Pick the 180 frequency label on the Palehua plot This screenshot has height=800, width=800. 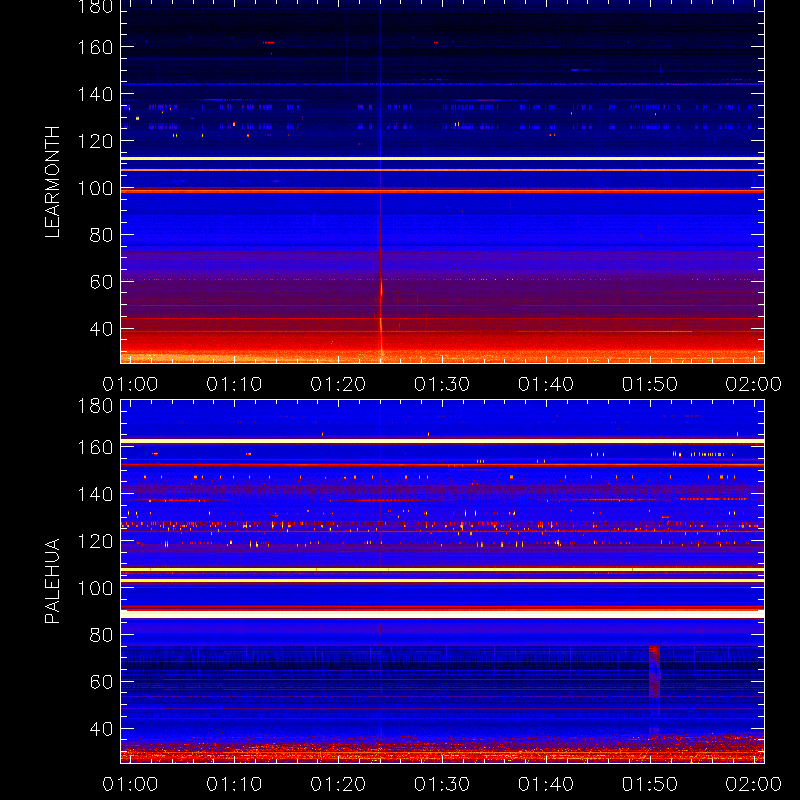click(95, 407)
